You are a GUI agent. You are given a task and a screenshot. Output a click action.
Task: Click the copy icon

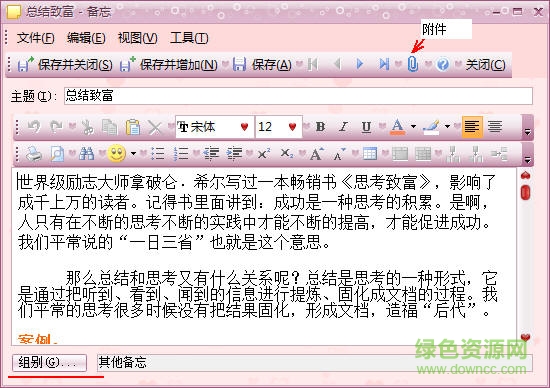[109, 127]
